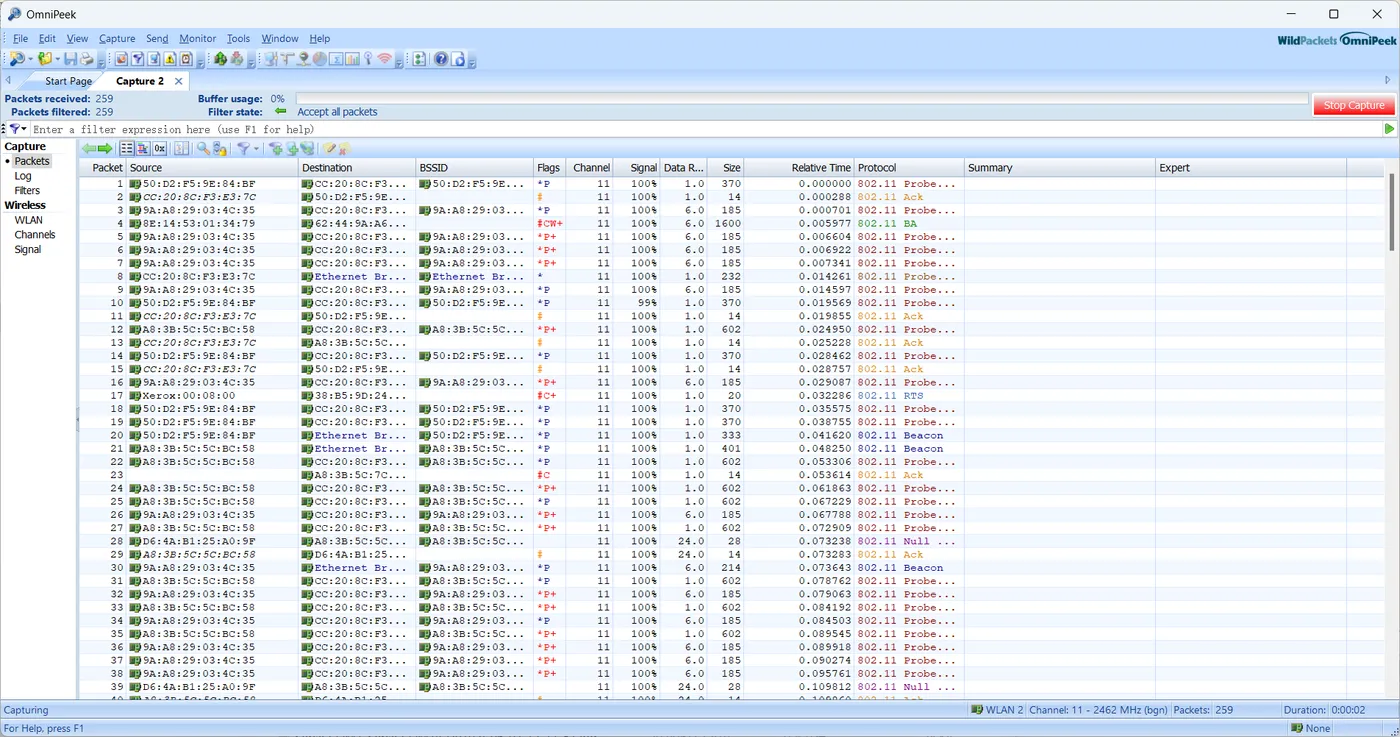Image resolution: width=1400 pixels, height=737 pixels.
Task: Open Channels under Wireless sidebar
Action: [35, 235]
